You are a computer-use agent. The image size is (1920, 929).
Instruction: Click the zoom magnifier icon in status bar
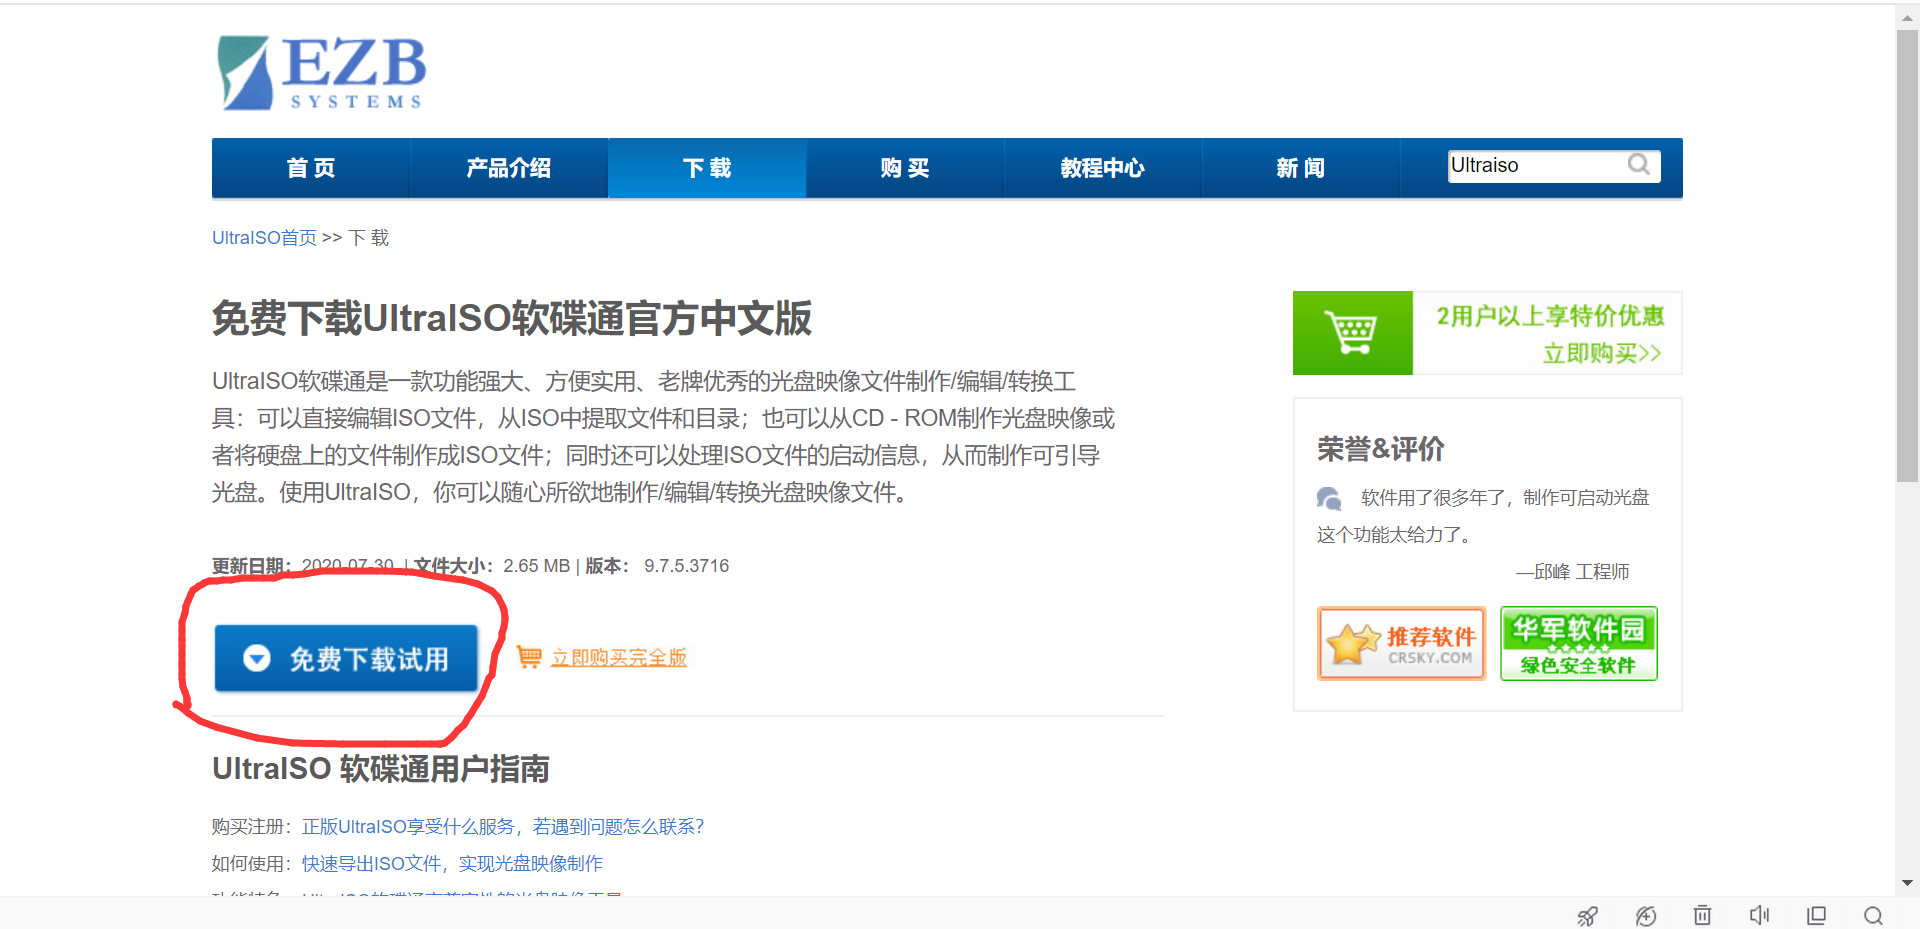(1874, 915)
